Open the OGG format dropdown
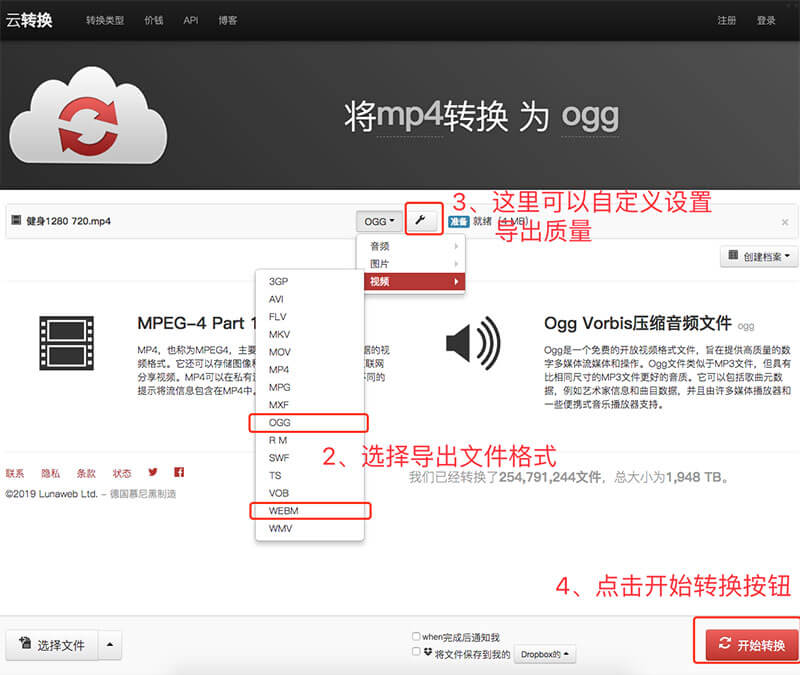The height and width of the screenshot is (675, 800). click(x=379, y=221)
